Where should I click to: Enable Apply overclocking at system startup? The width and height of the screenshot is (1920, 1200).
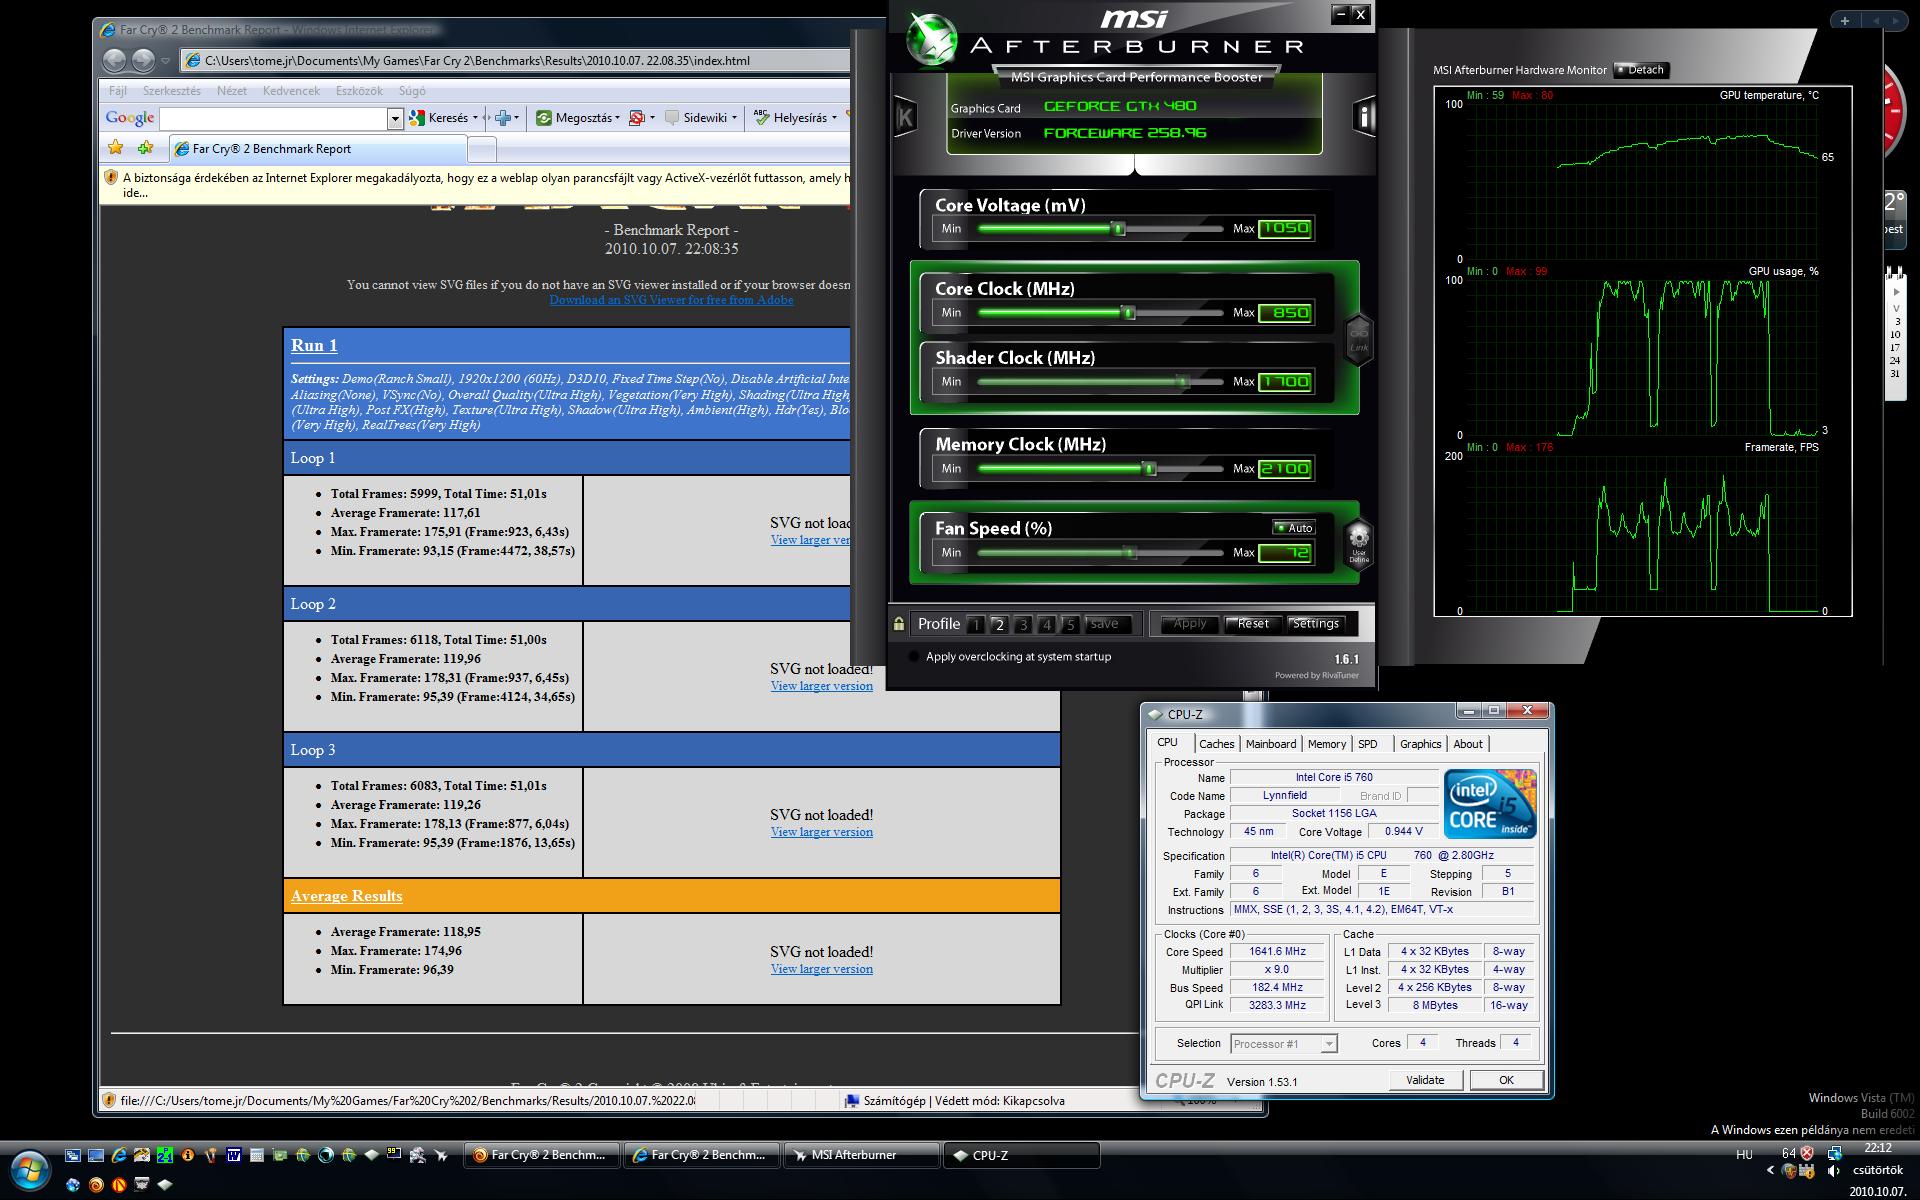coord(913,657)
